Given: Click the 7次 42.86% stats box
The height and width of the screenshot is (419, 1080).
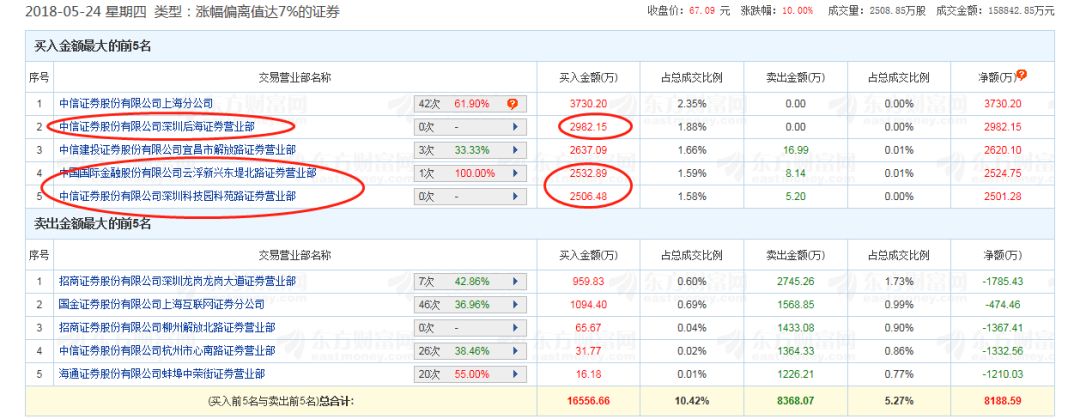Looking at the screenshot, I should coord(470,282).
